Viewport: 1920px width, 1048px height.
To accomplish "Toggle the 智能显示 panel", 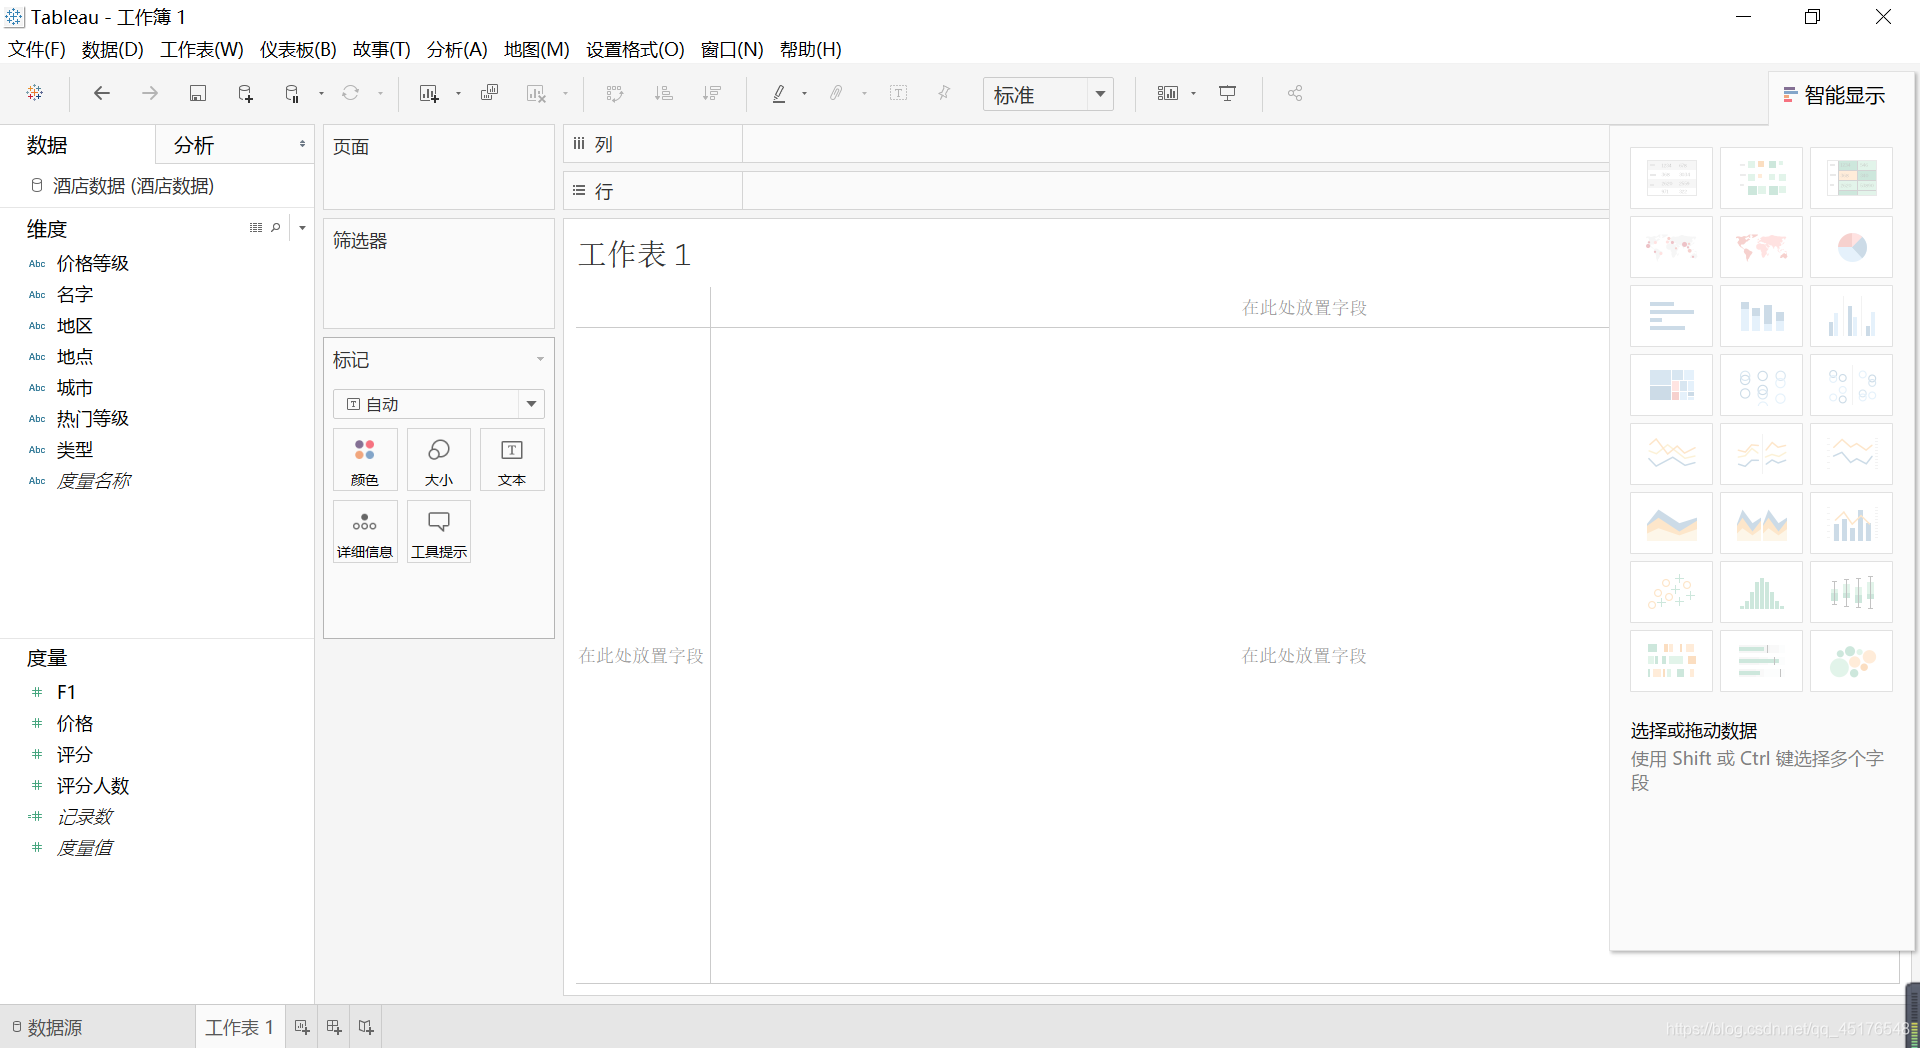I will 1834,94.
